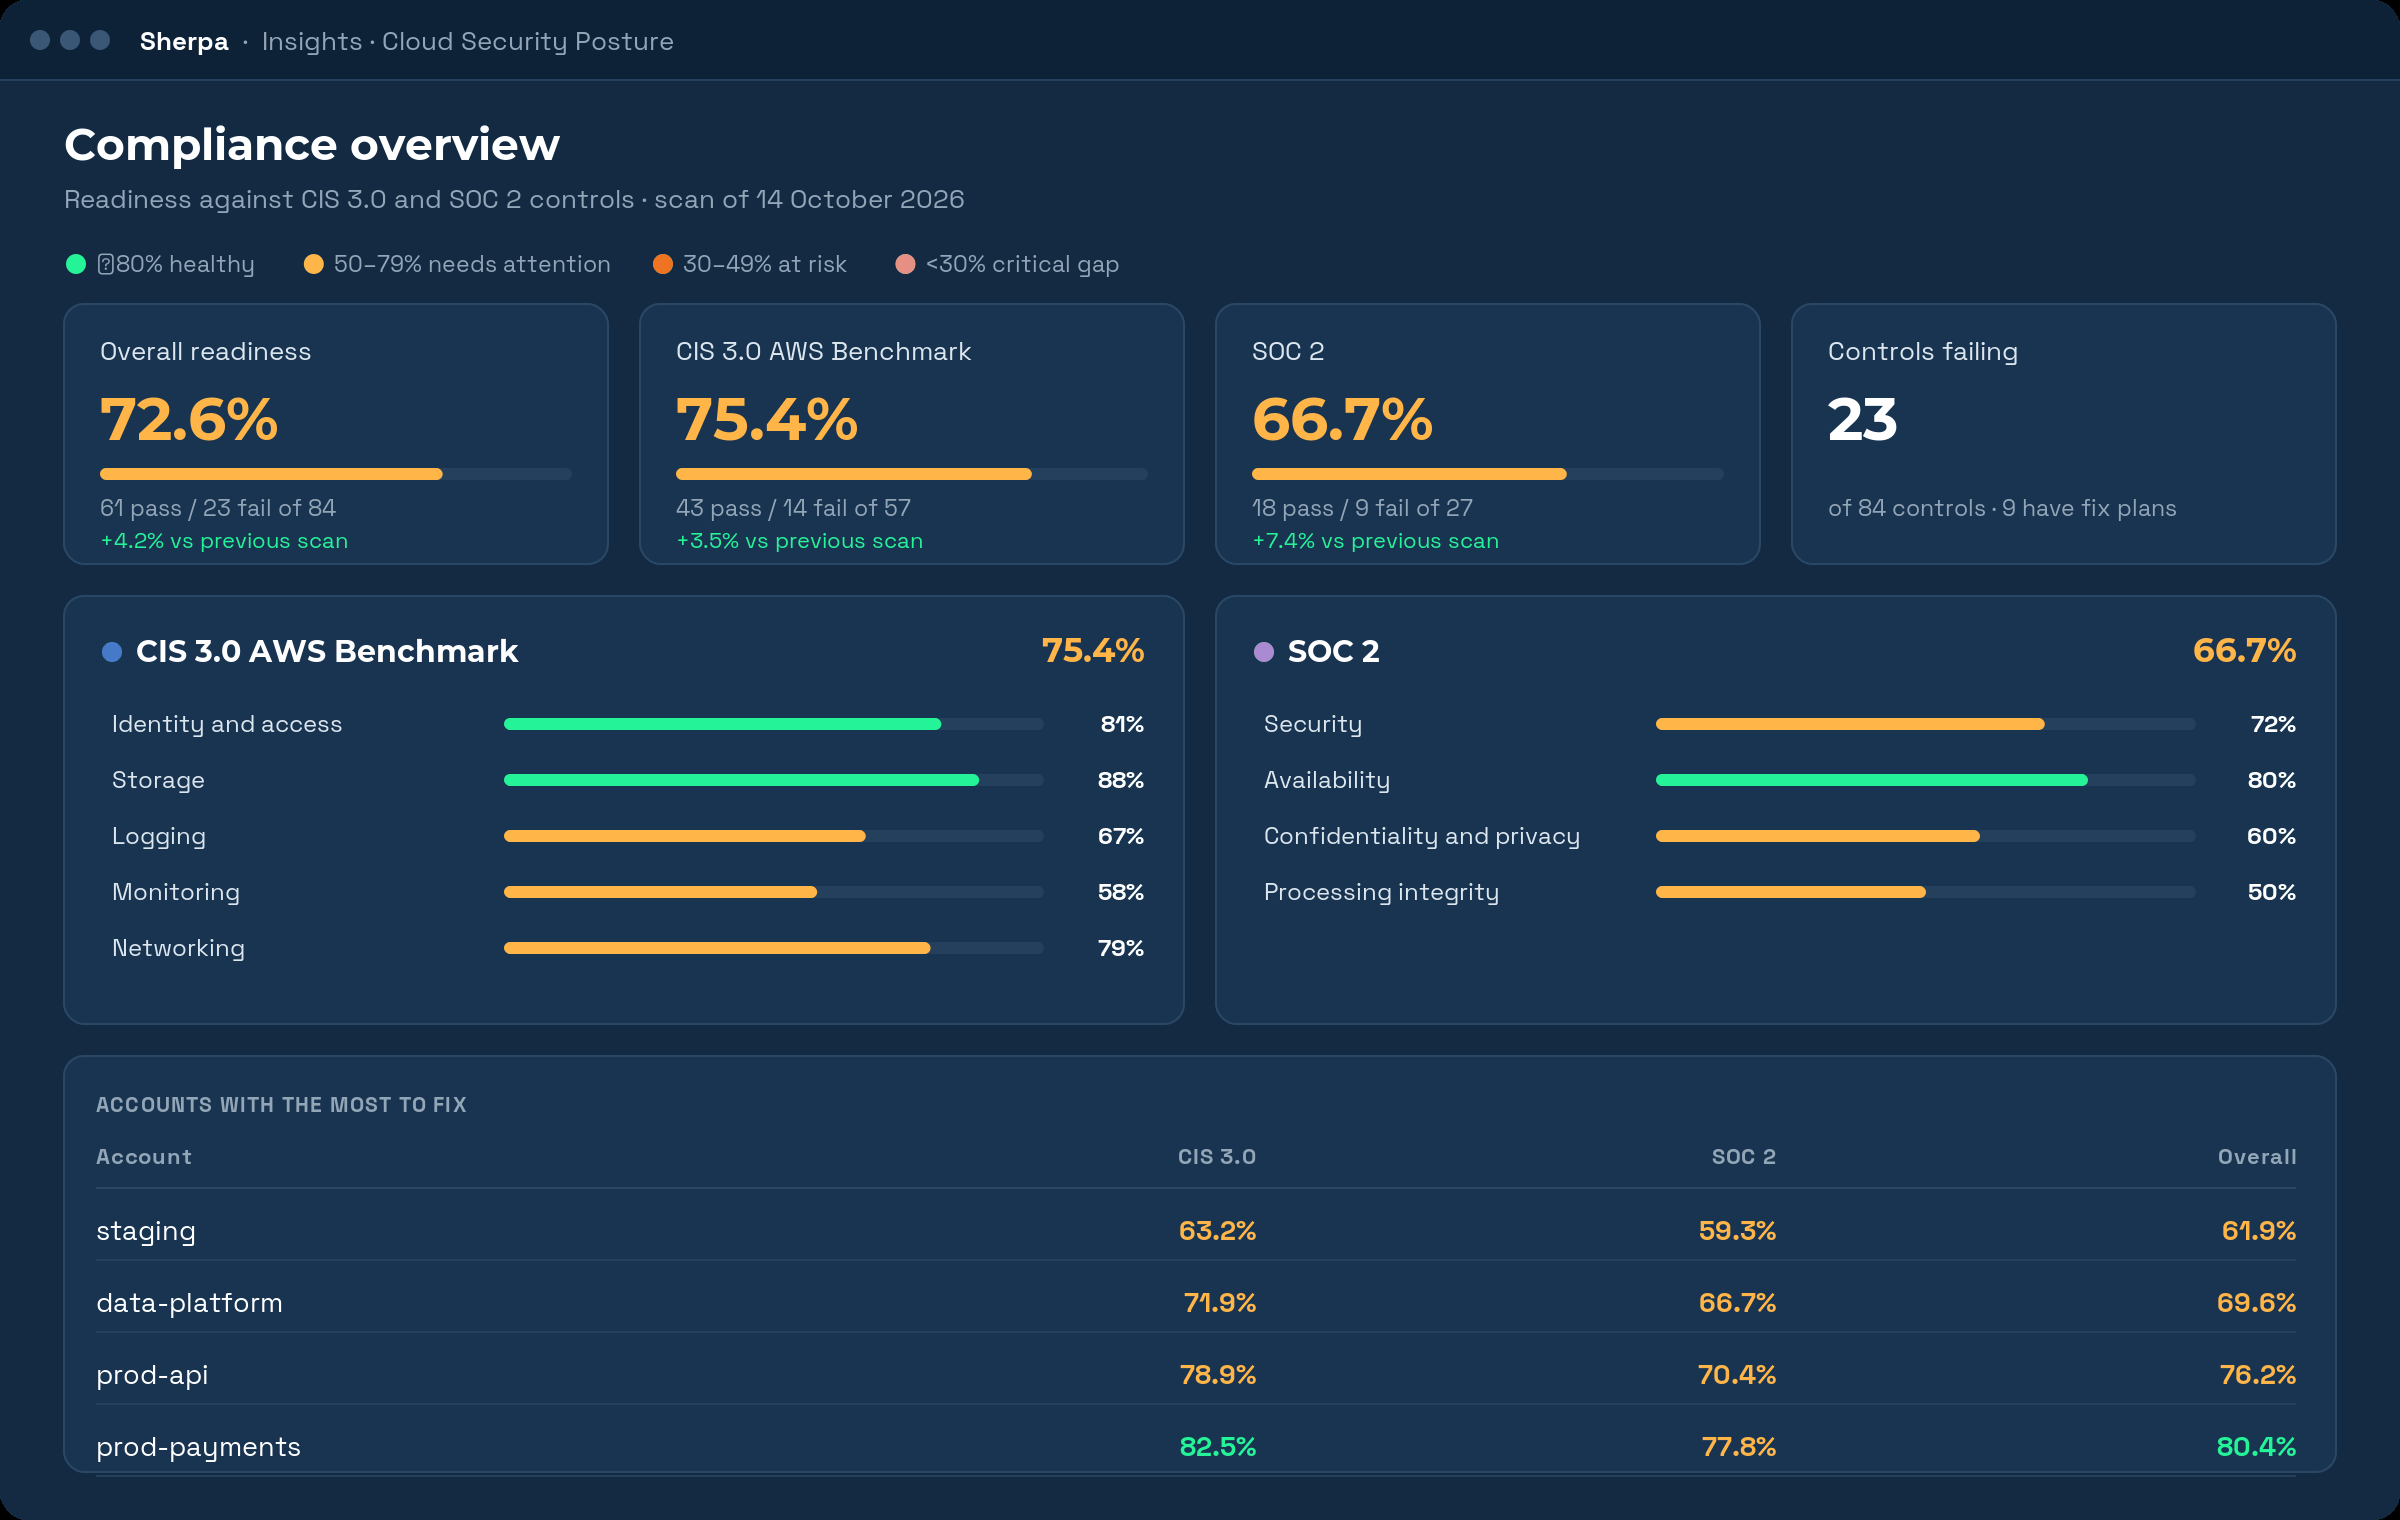Click the Security 72% value
Image resolution: width=2400 pixels, height=1520 pixels.
(2273, 724)
